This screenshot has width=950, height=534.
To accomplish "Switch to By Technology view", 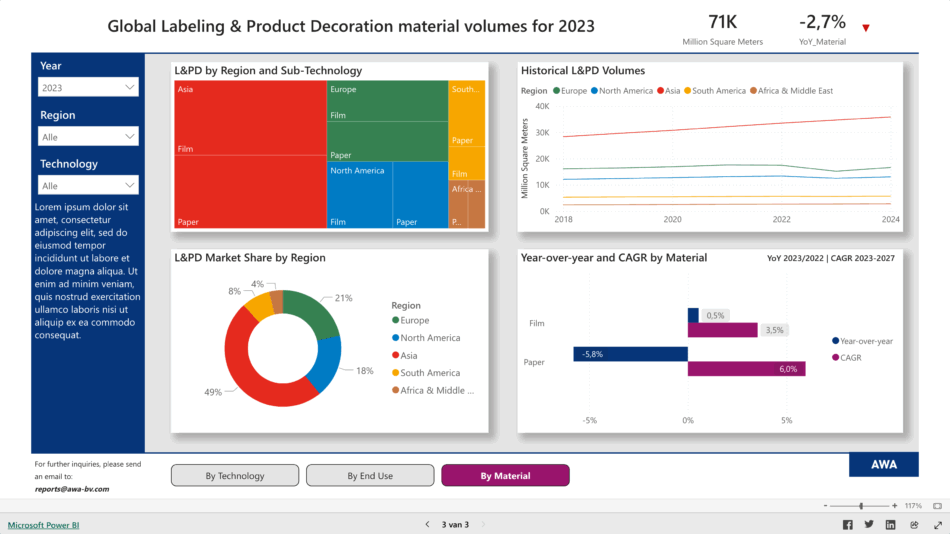I will (x=235, y=476).
